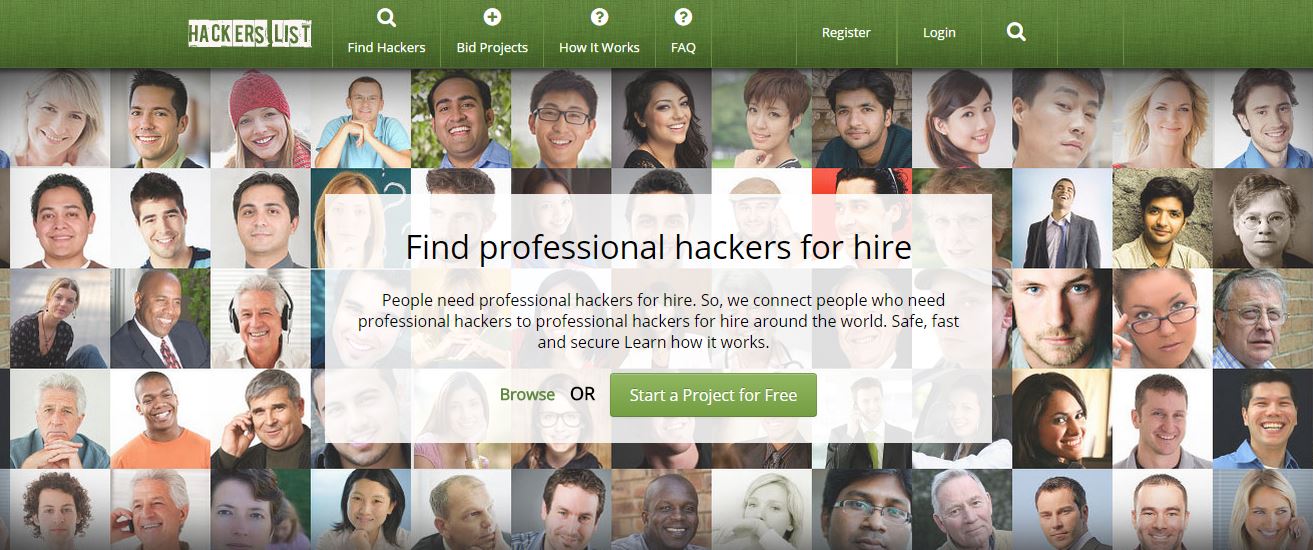Click the magnifier icon above Find Hackers
This screenshot has height=550, width=1313.
pos(386,17)
